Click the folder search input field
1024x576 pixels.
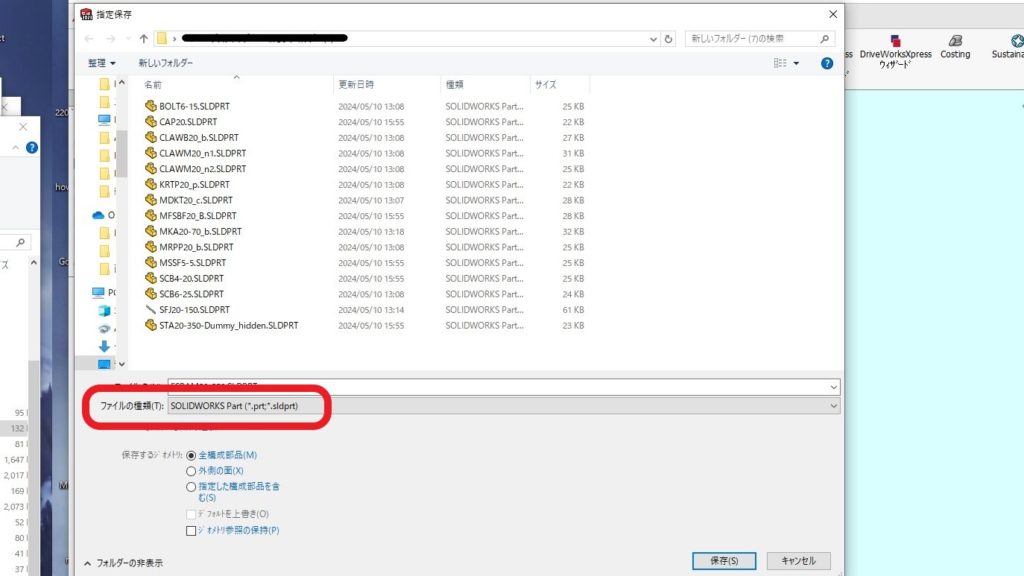pos(755,39)
